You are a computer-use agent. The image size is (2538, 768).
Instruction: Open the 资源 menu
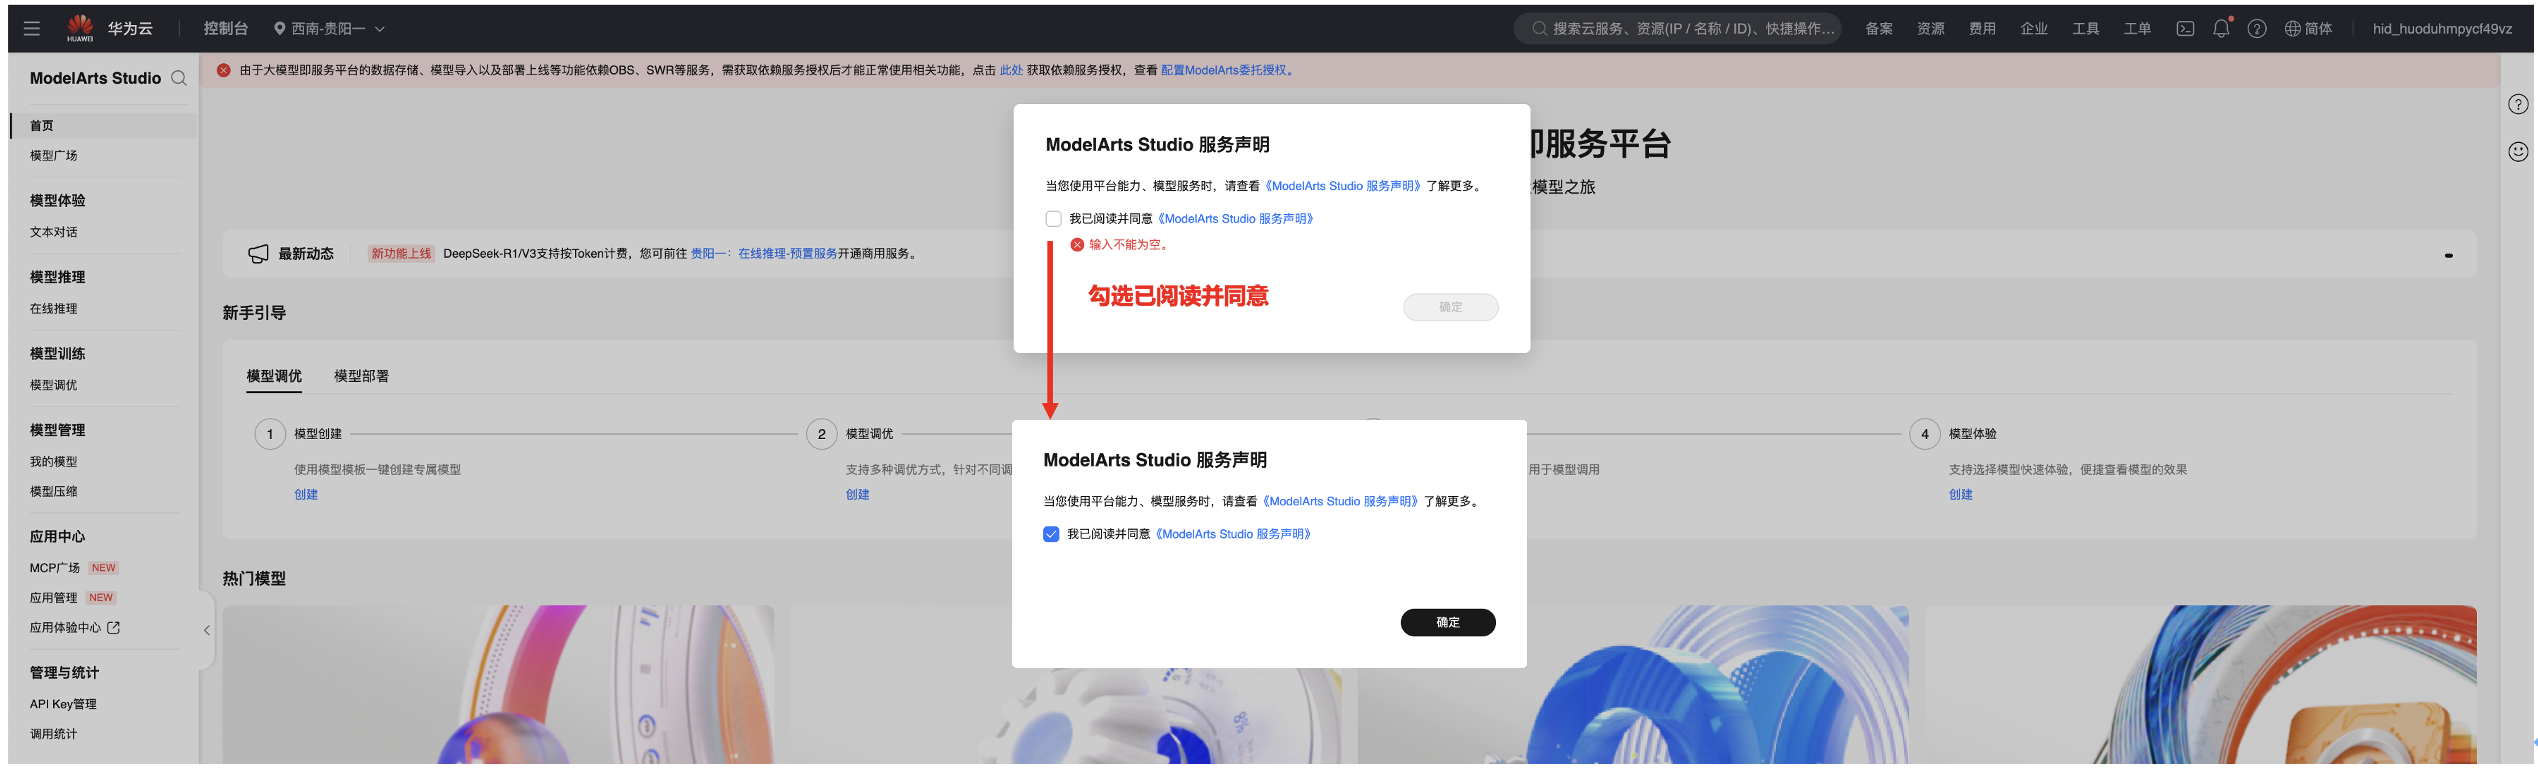click(x=1931, y=28)
